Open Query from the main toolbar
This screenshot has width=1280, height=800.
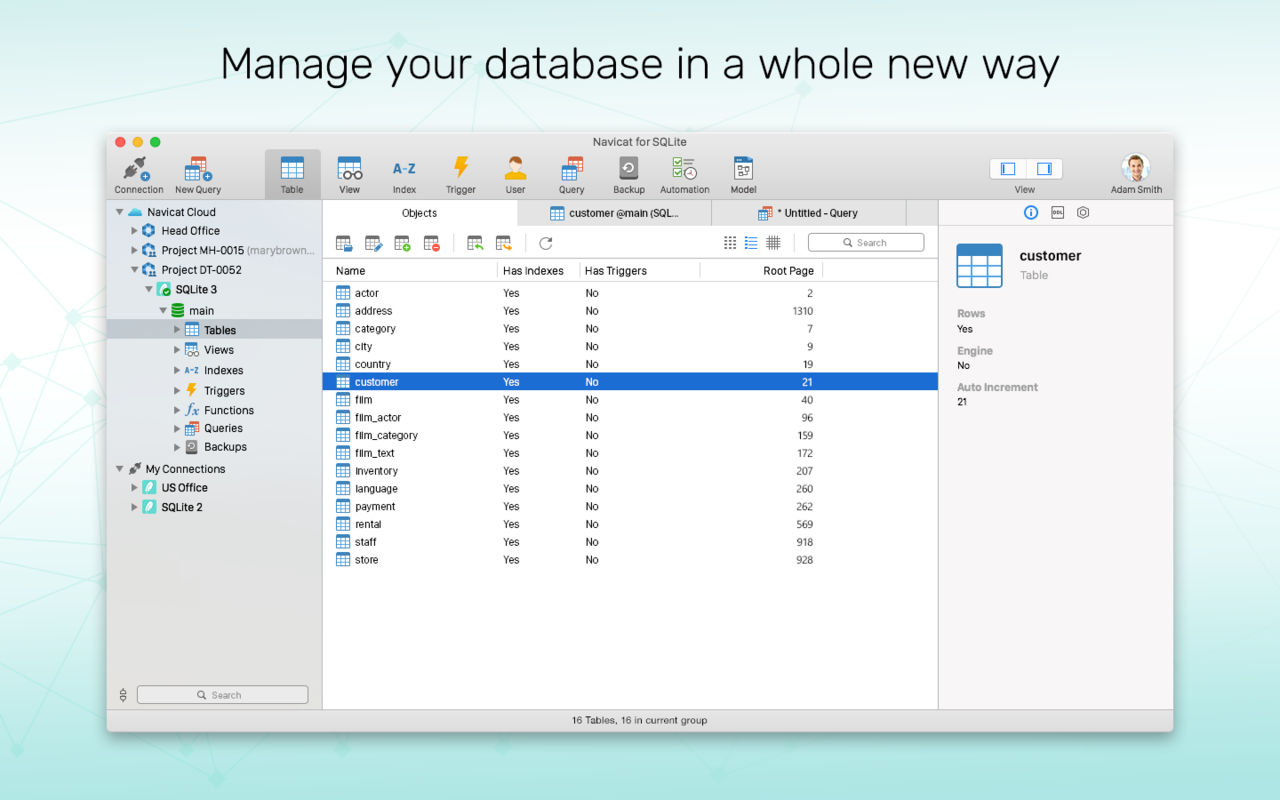572,175
